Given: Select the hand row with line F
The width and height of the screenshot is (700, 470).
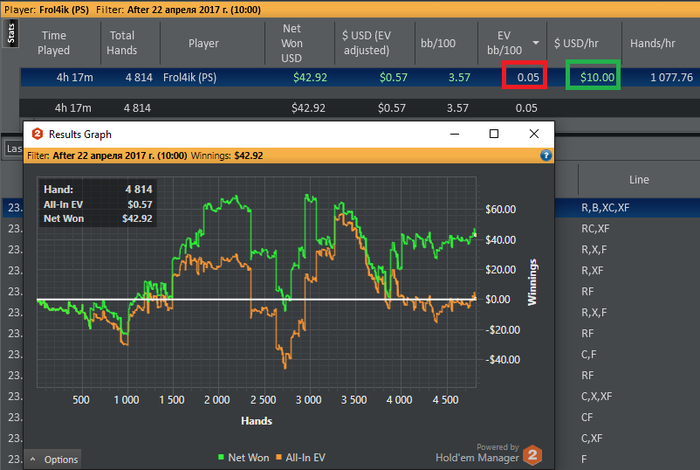Looking at the screenshot, I should 627,459.
